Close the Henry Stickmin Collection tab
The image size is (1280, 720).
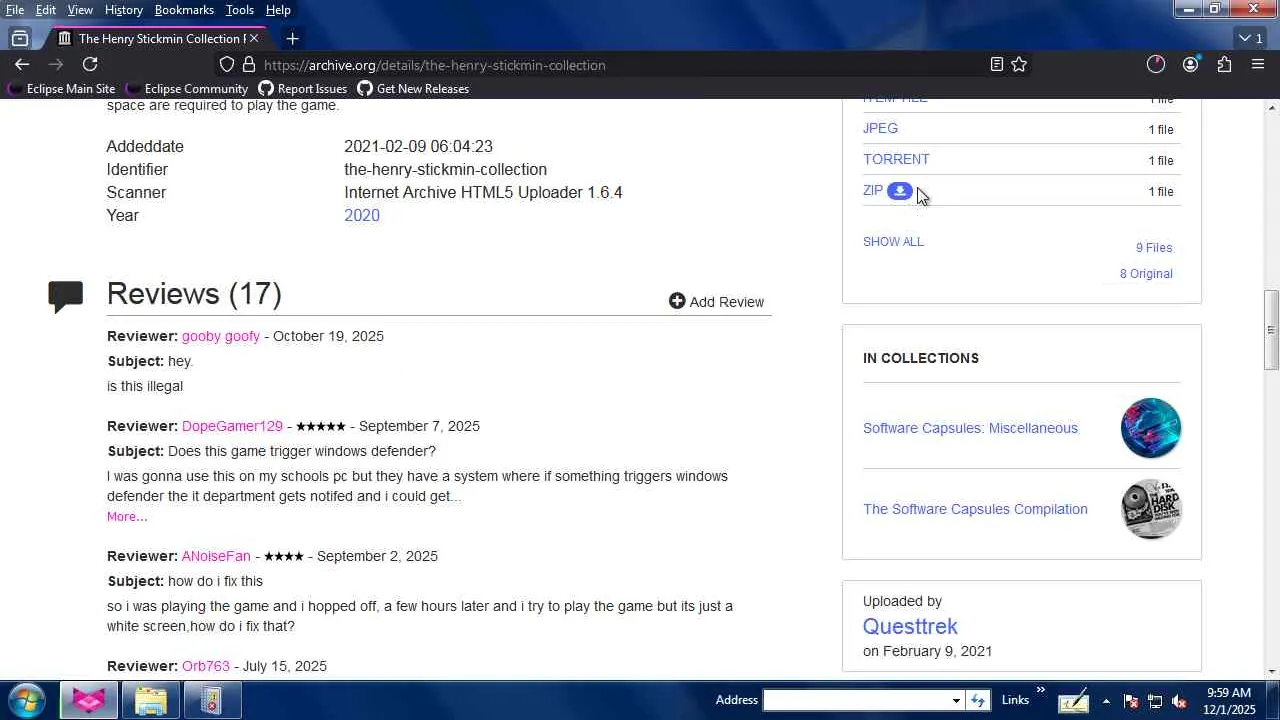253,38
